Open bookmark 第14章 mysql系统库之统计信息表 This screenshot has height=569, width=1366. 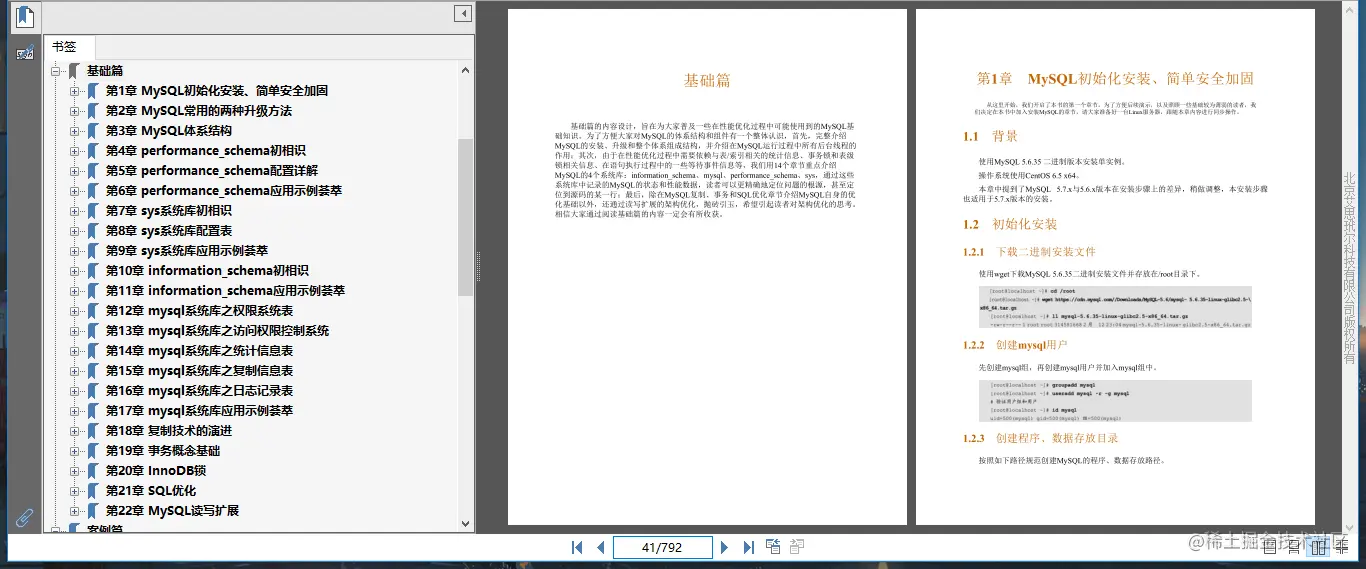(x=200, y=351)
